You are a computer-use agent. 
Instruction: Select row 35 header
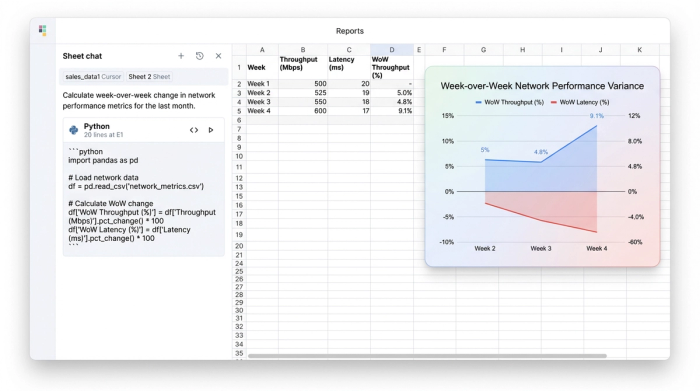point(239,353)
